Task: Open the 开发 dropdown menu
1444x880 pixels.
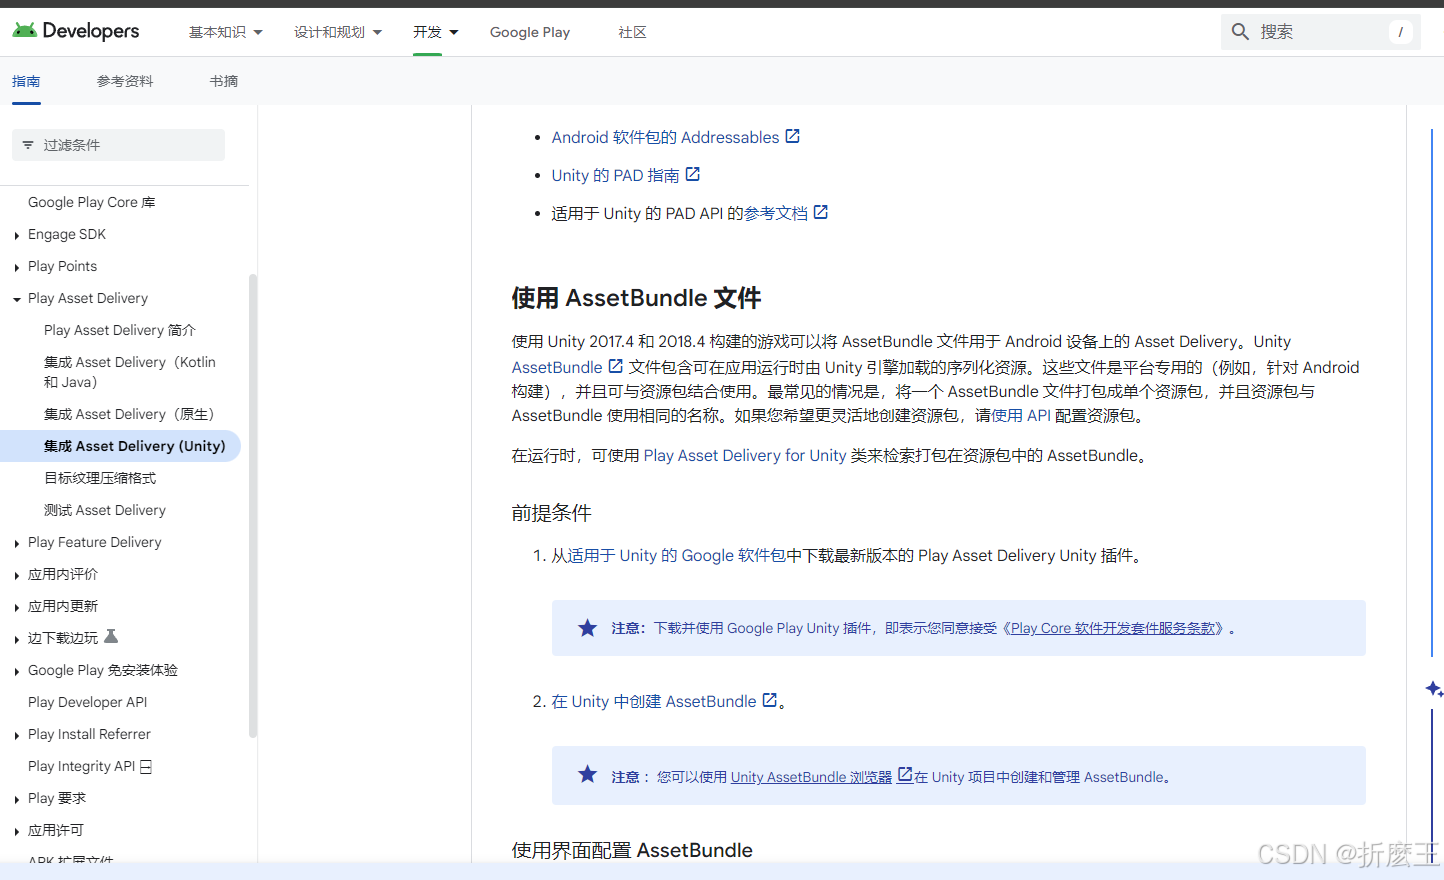Action: [436, 32]
